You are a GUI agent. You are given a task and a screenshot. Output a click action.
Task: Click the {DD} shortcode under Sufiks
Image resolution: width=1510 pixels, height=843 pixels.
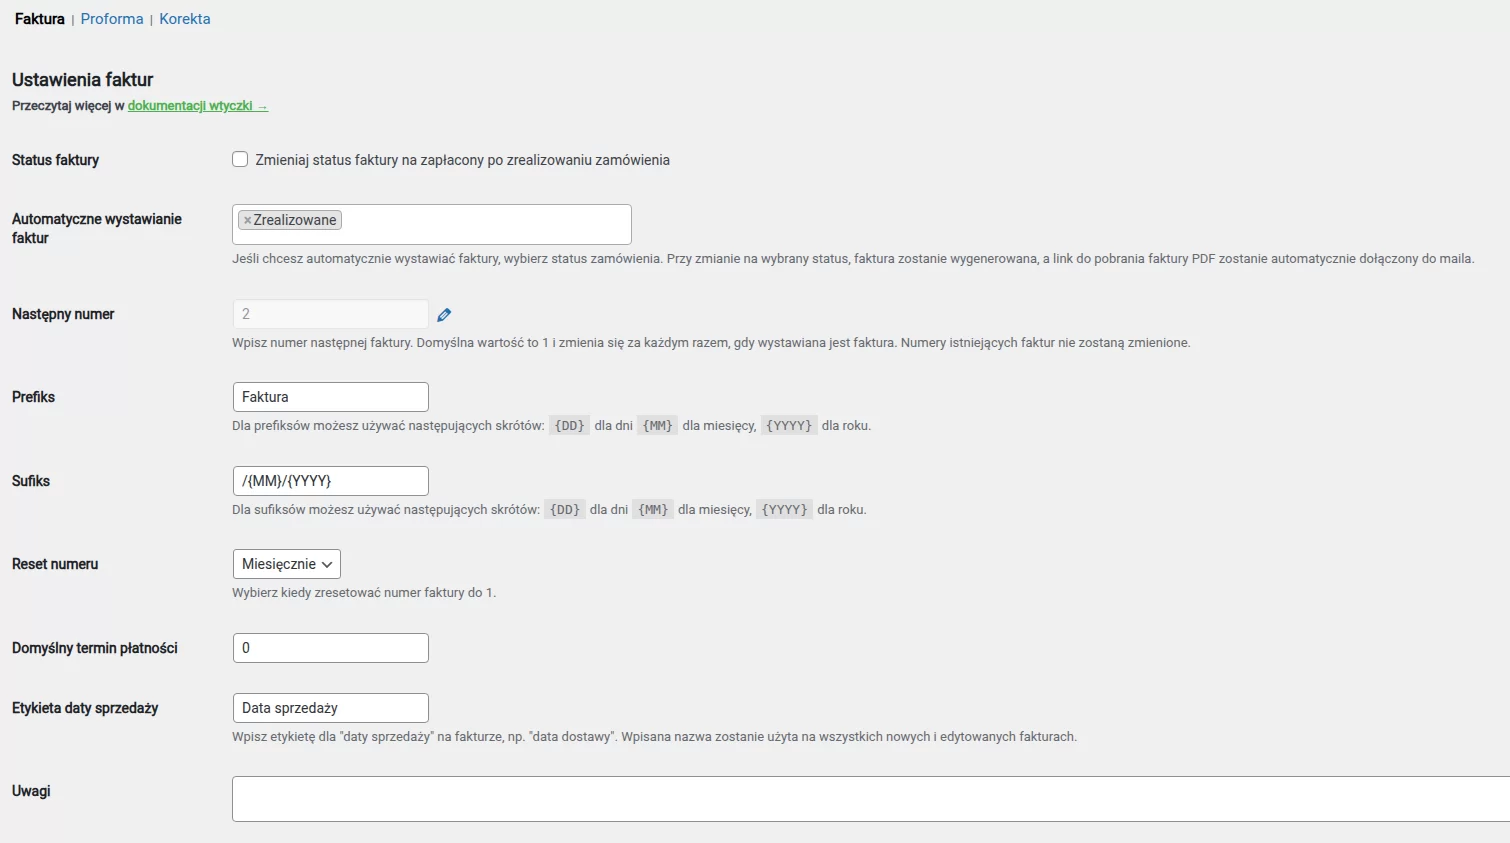point(565,510)
